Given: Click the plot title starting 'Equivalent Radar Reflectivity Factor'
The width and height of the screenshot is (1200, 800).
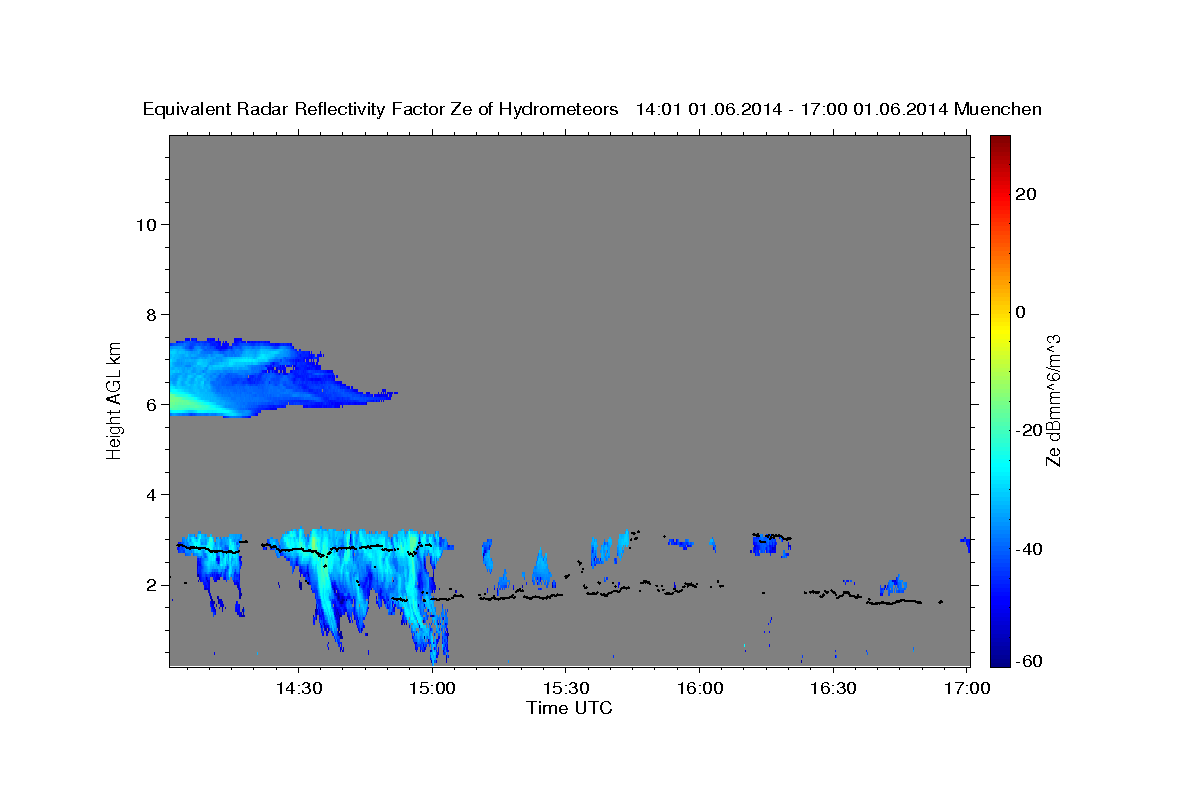Looking at the screenshot, I should (x=593, y=109).
